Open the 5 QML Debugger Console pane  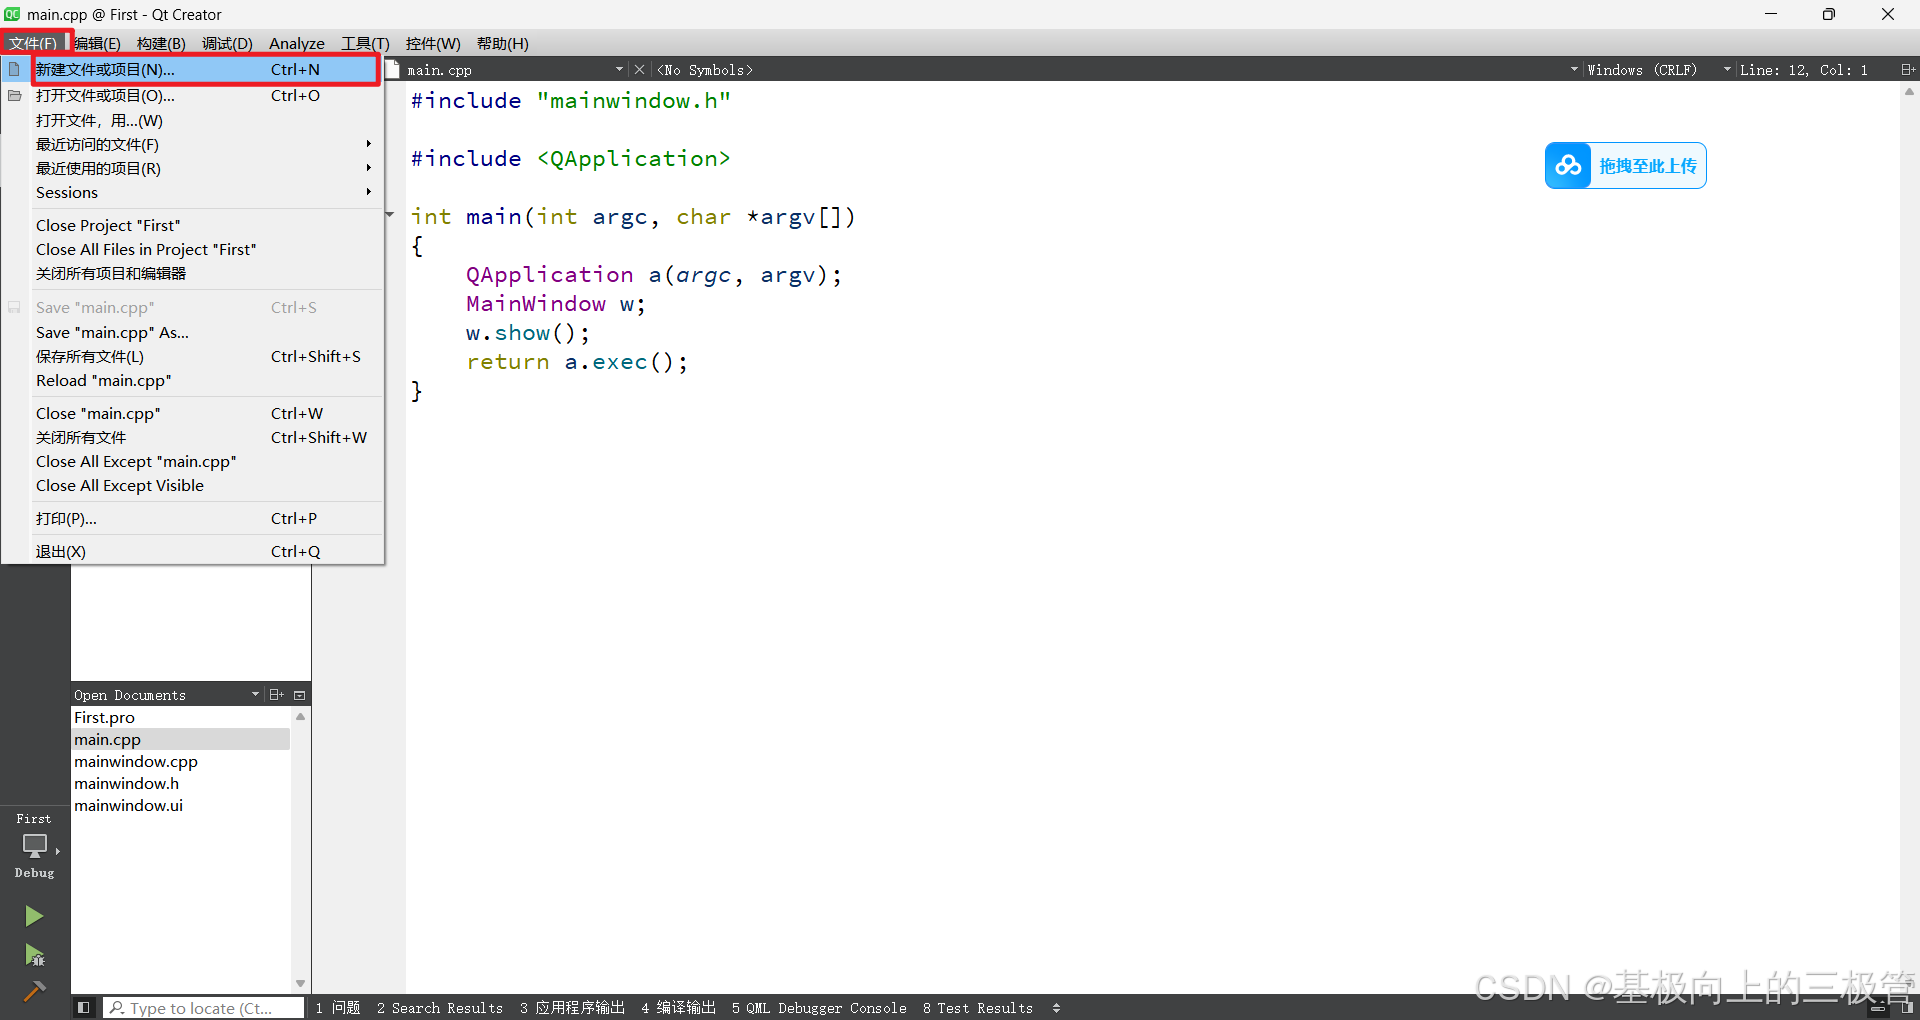(819, 1008)
